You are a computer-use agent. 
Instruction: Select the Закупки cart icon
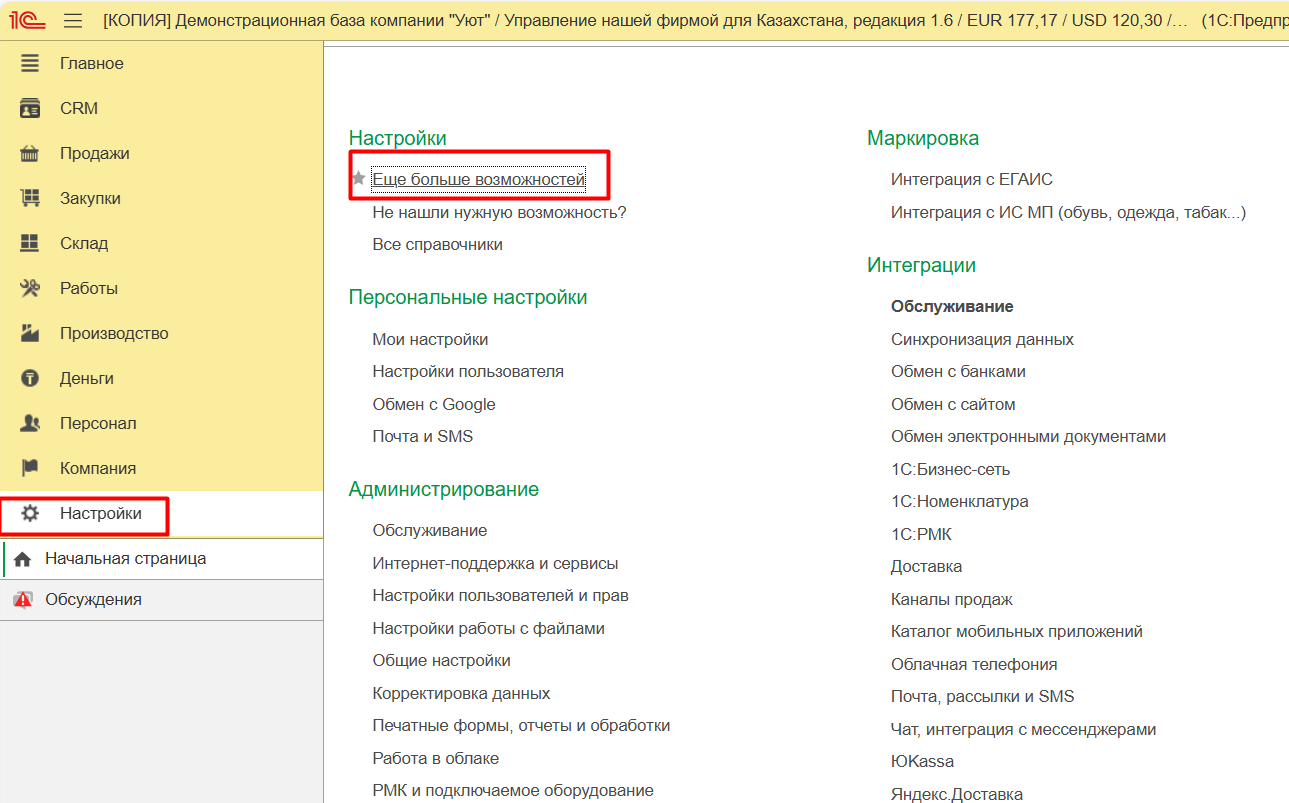[x=30, y=198]
